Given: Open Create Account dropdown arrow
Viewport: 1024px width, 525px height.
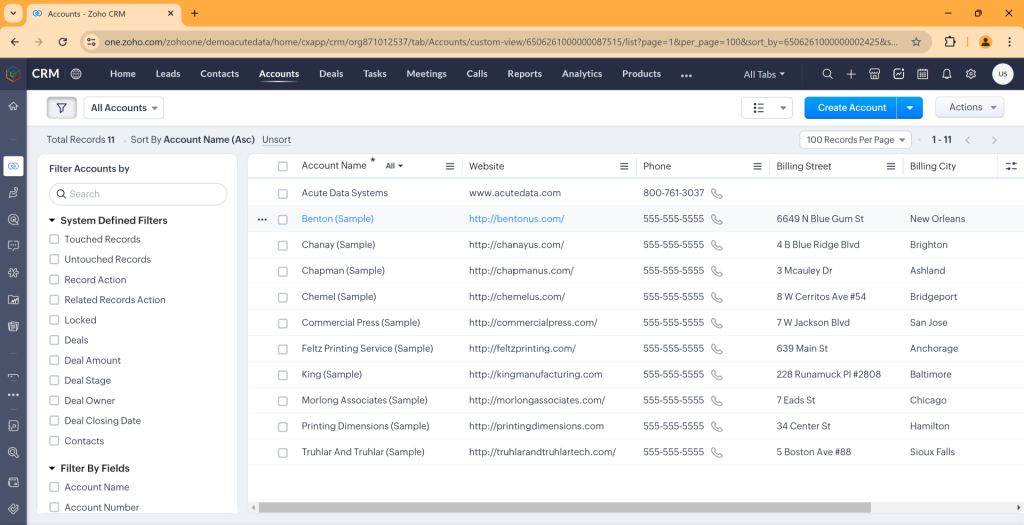Looking at the screenshot, I should point(910,108).
